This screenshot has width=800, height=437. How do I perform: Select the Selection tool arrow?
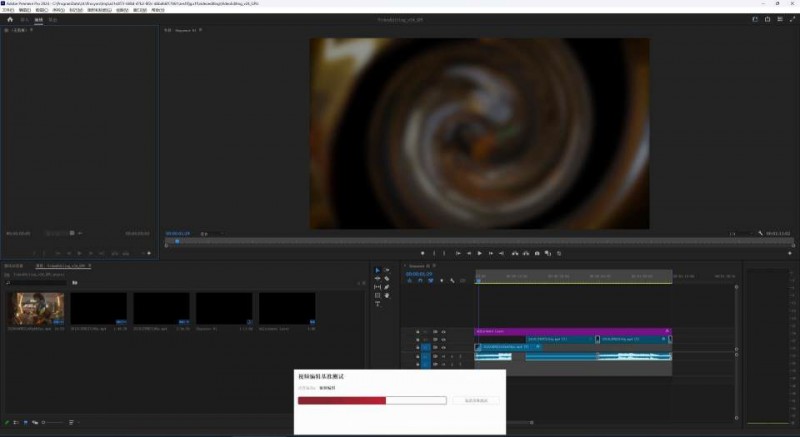377,270
